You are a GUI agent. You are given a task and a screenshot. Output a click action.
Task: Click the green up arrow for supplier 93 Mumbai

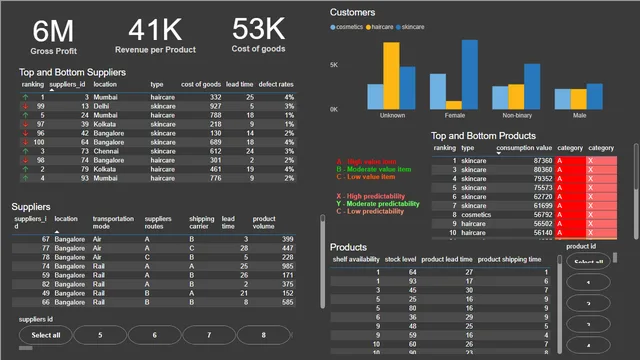[x=26, y=178]
